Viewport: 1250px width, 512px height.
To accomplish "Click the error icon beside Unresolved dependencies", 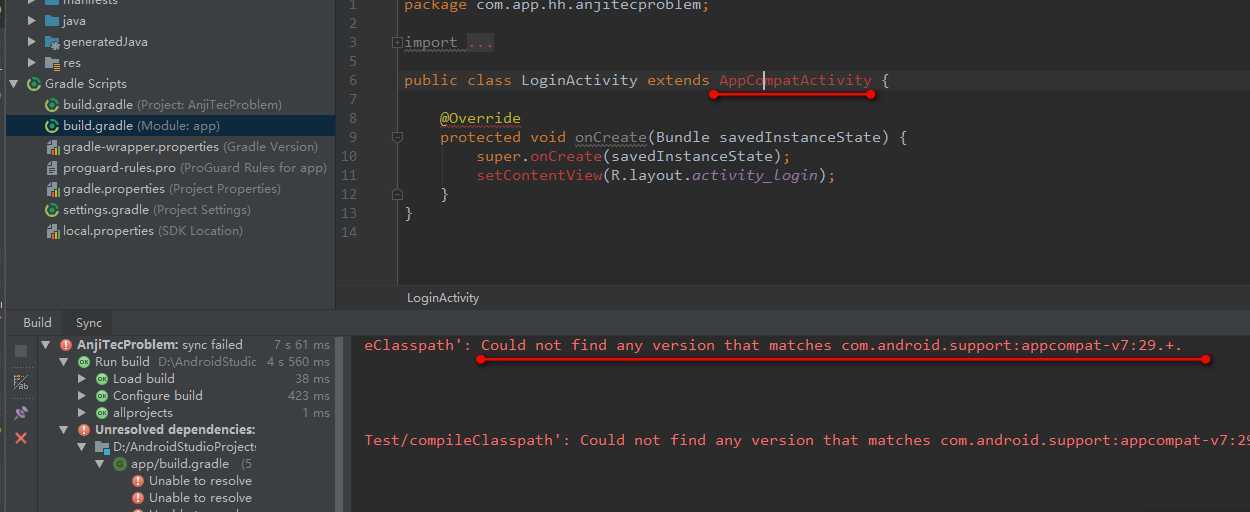I will [x=84, y=430].
